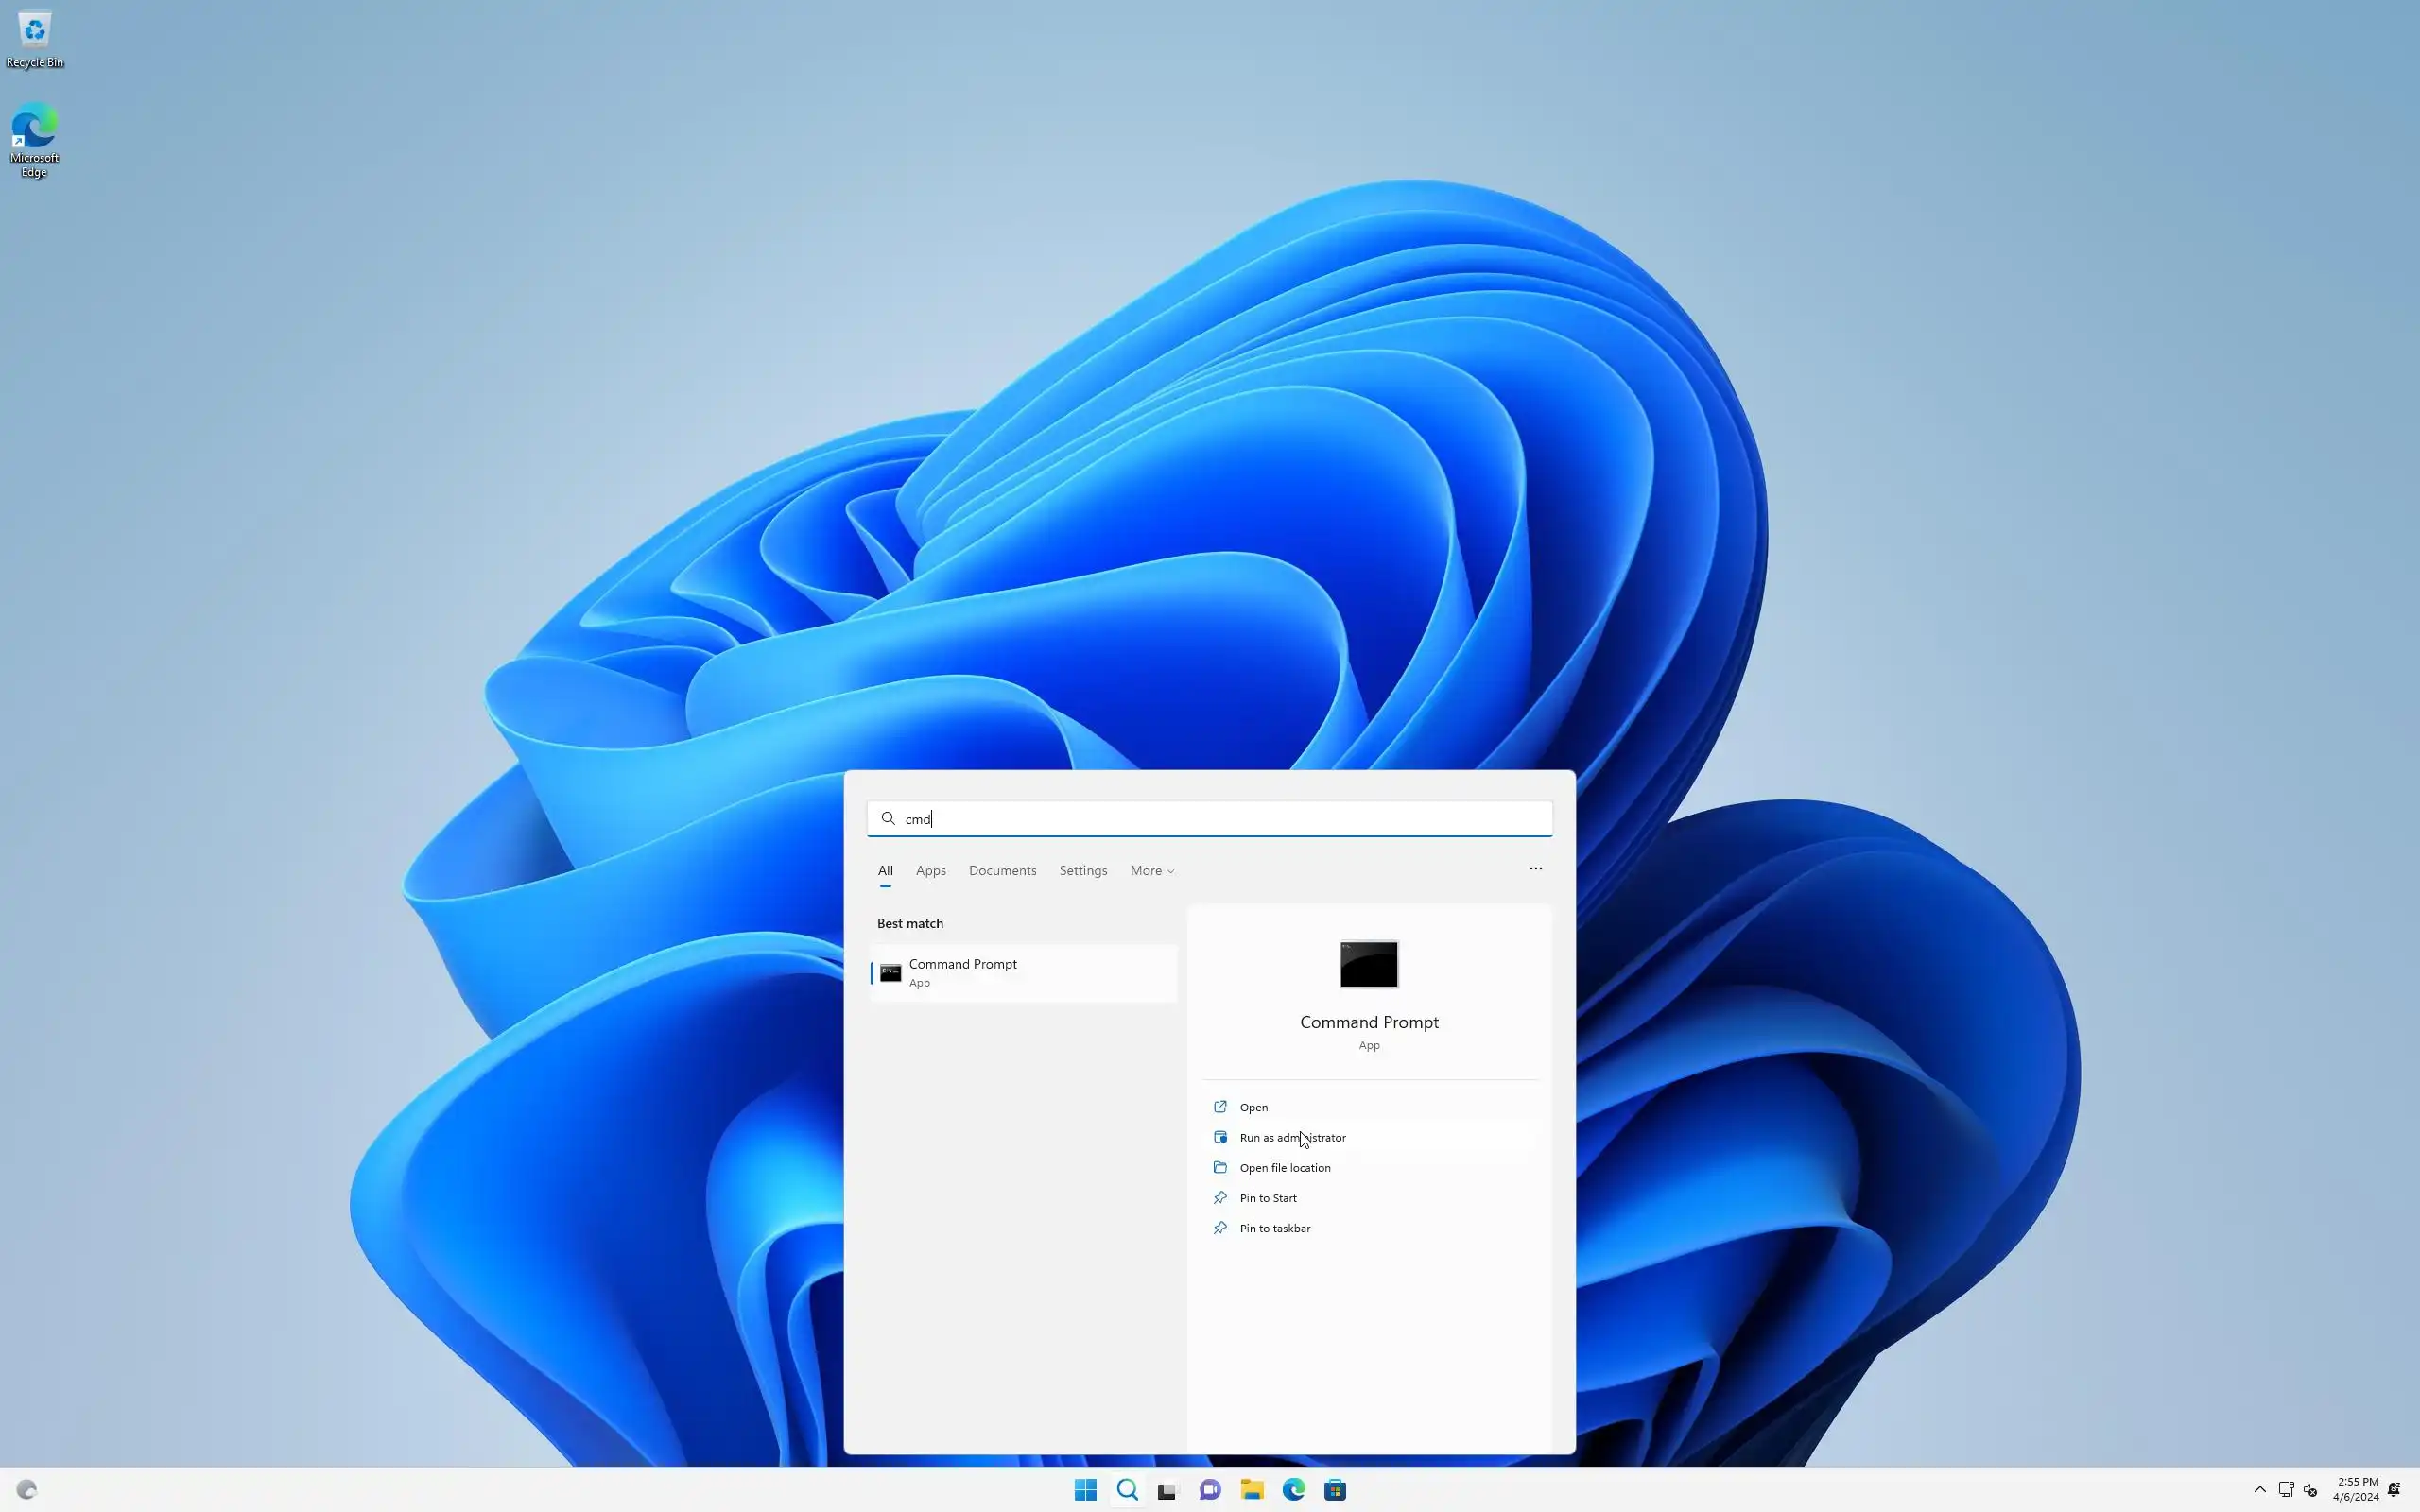2420x1512 pixels.
Task: Switch to the Documents search tab
Action: click(x=1002, y=871)
